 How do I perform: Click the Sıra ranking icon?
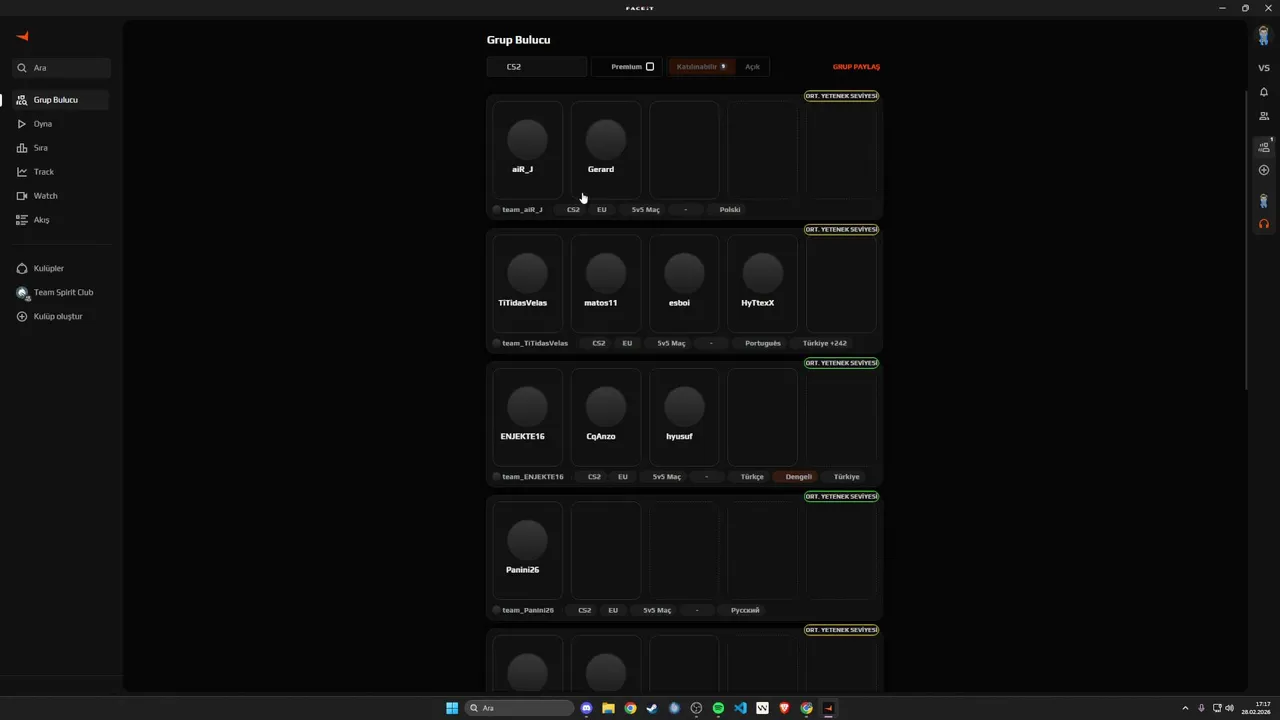point(21,148)
